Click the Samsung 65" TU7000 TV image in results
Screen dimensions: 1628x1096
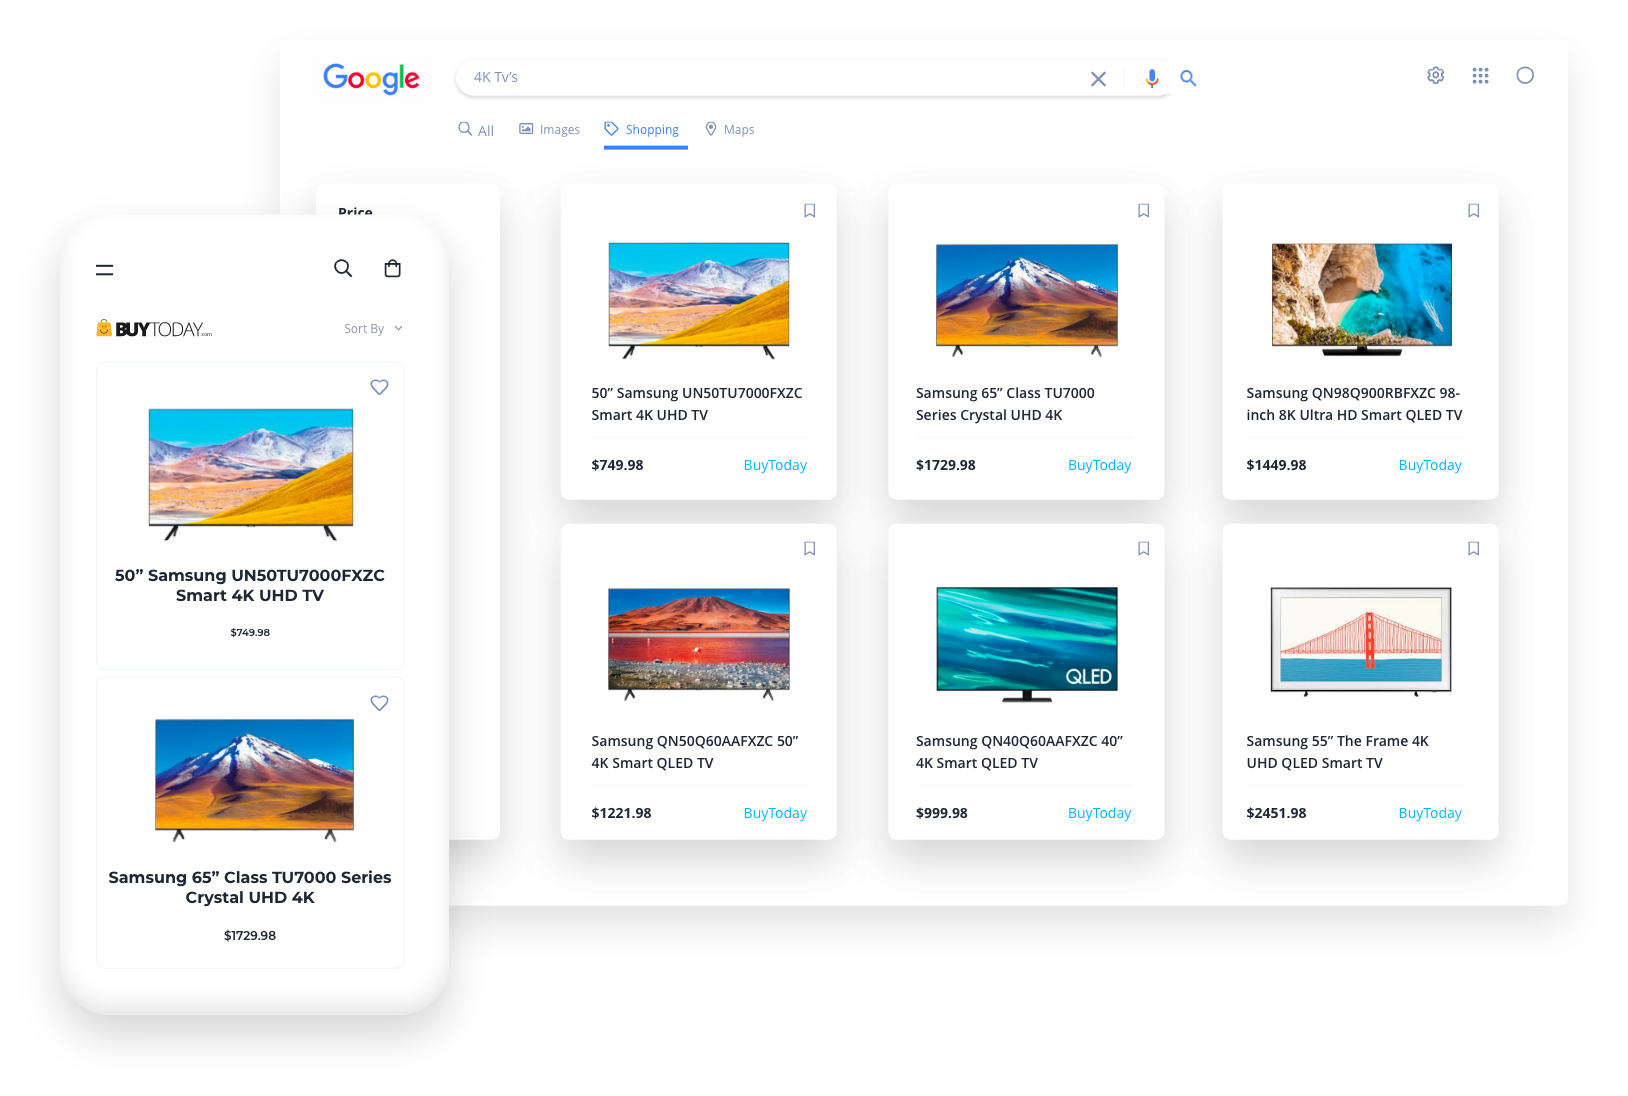[1027, 299]
